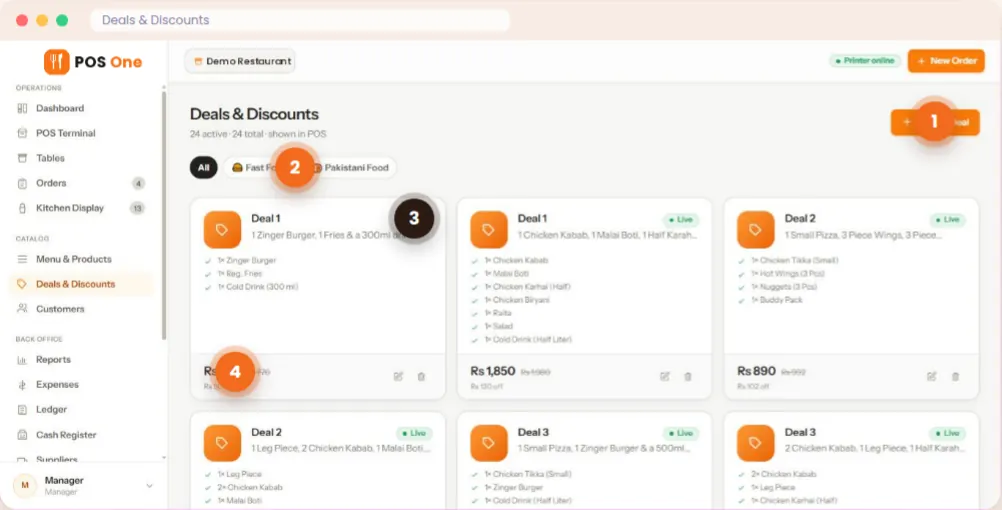The image size is (1002, 510).
Task: Click the tag icon on Zinger Burger Deal 1
Action: coord(222,229)
